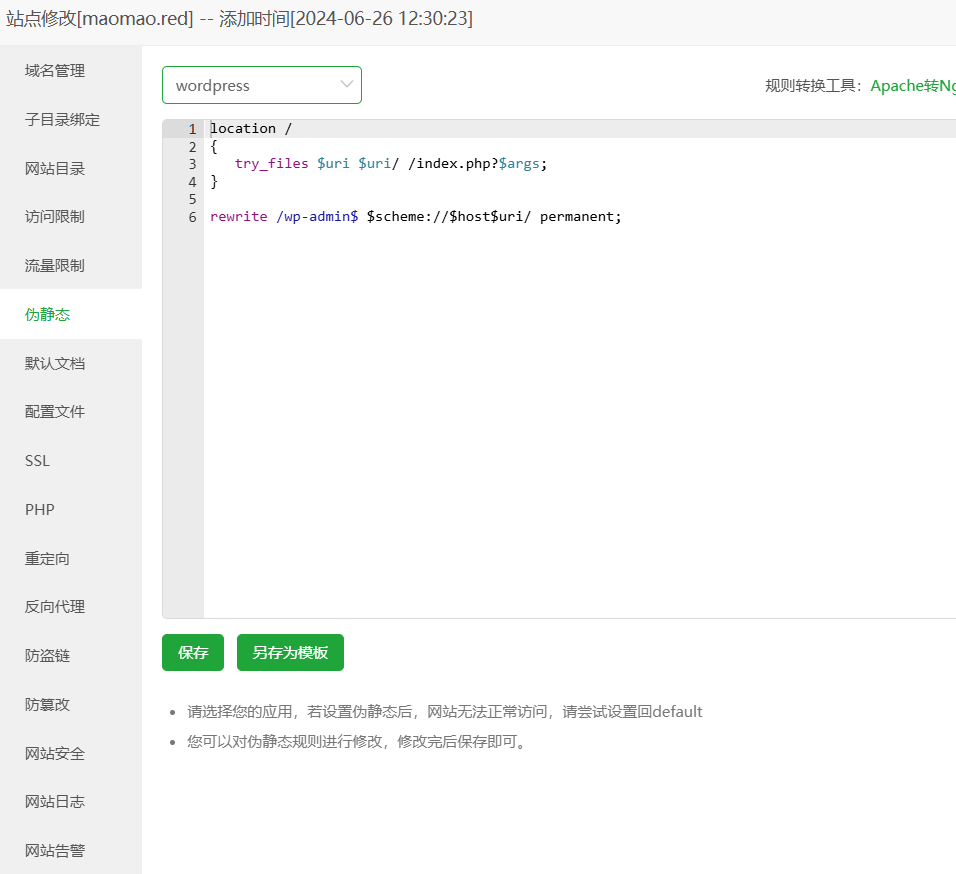Select the 伪静态 tab
Image resolution: width=956 pixels, height=874 pixels.
coord(71,314)
